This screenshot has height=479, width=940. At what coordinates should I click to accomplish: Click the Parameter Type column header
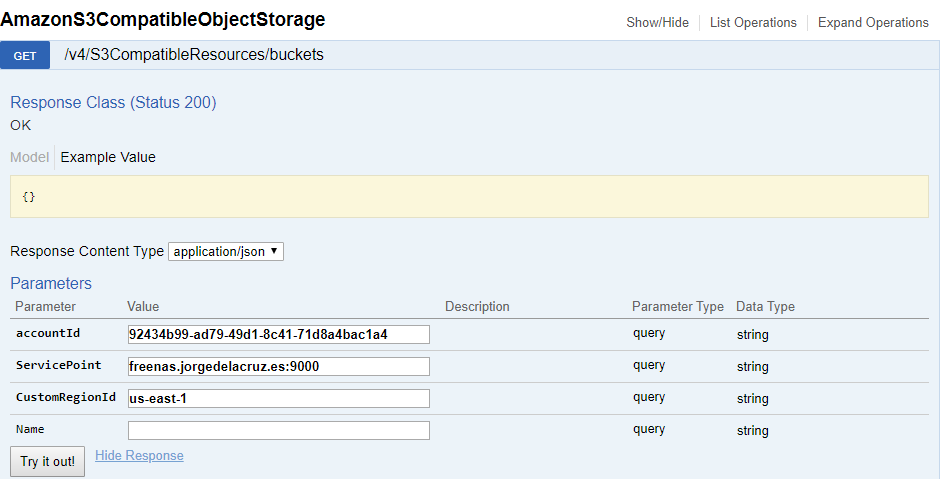pos(677,306)
